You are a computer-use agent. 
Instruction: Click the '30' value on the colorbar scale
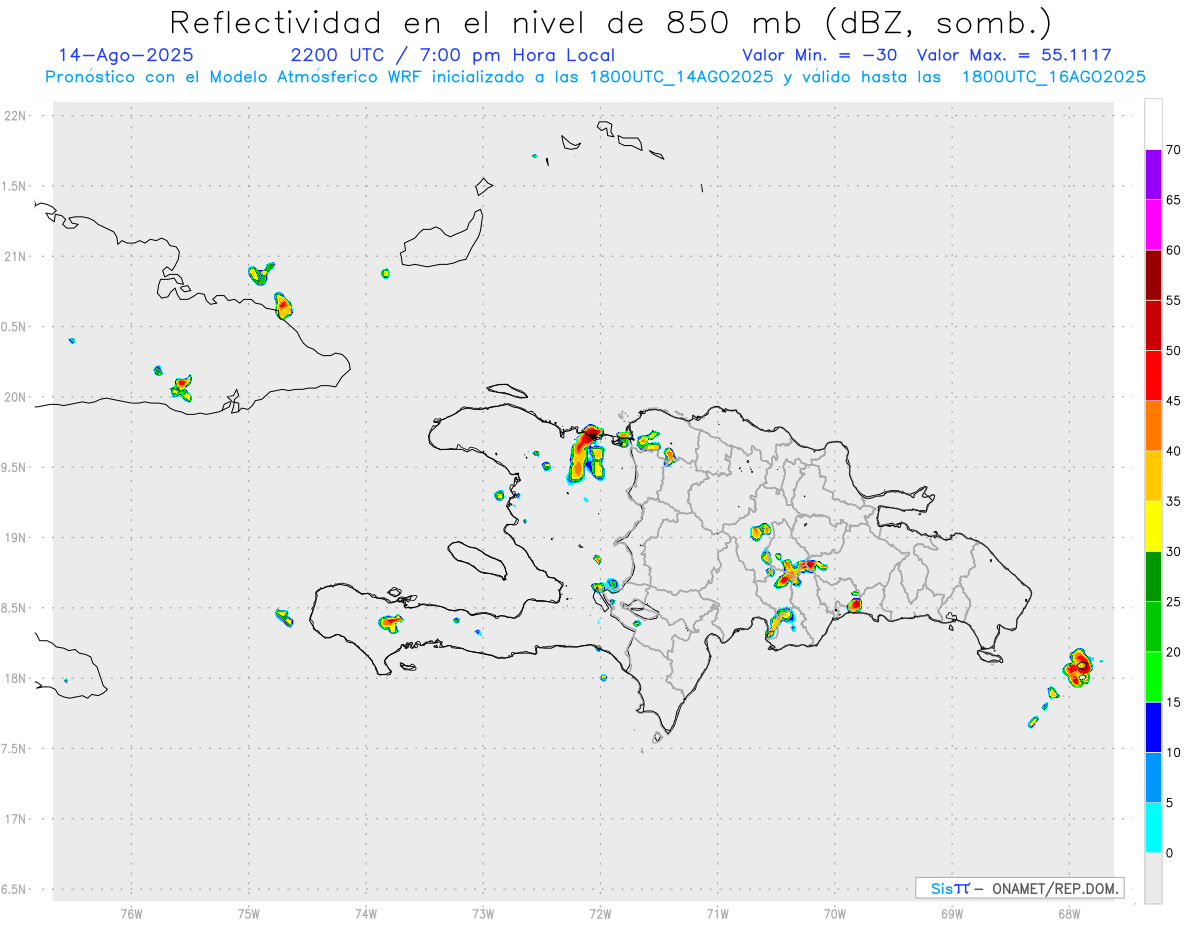(1174, 552)
